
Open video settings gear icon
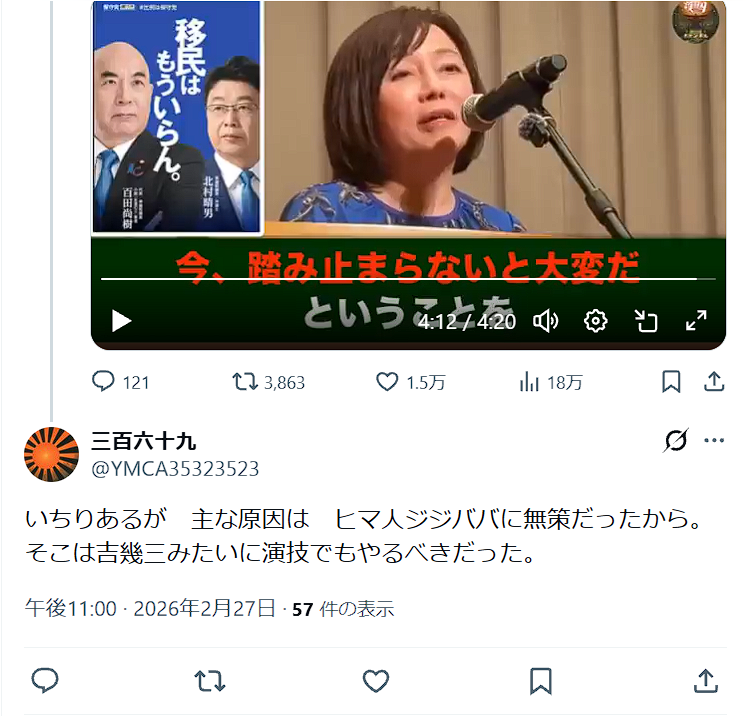click(595, 321)
